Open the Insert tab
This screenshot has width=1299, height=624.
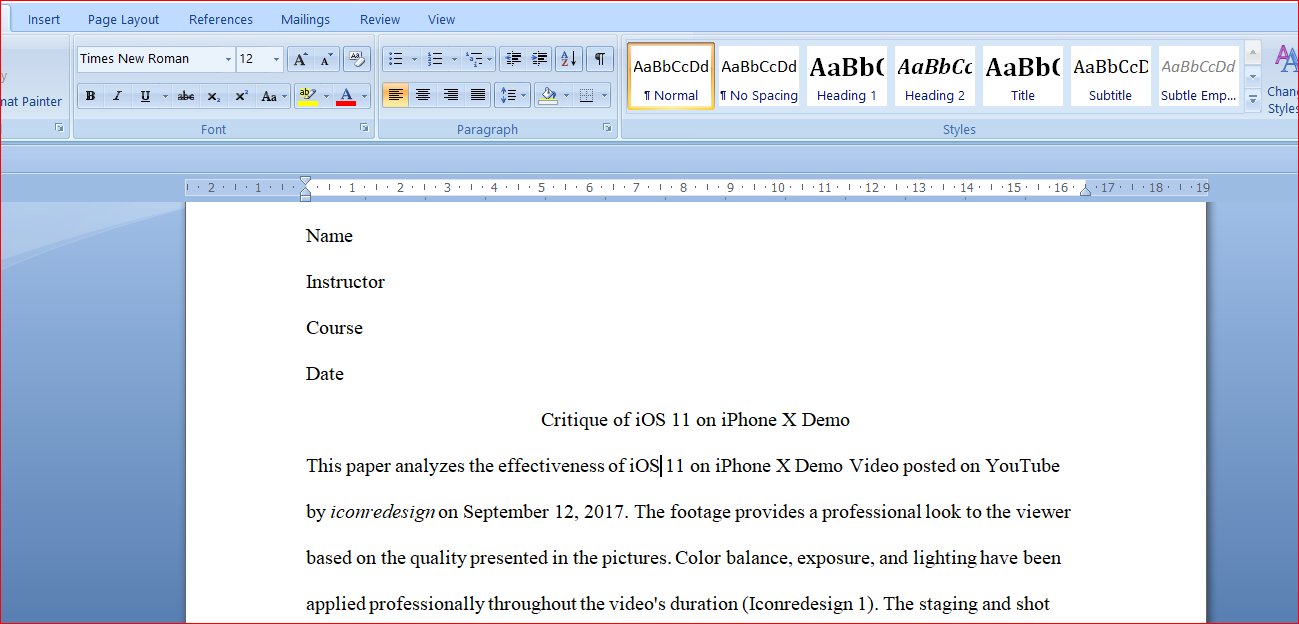pos(44,19)
